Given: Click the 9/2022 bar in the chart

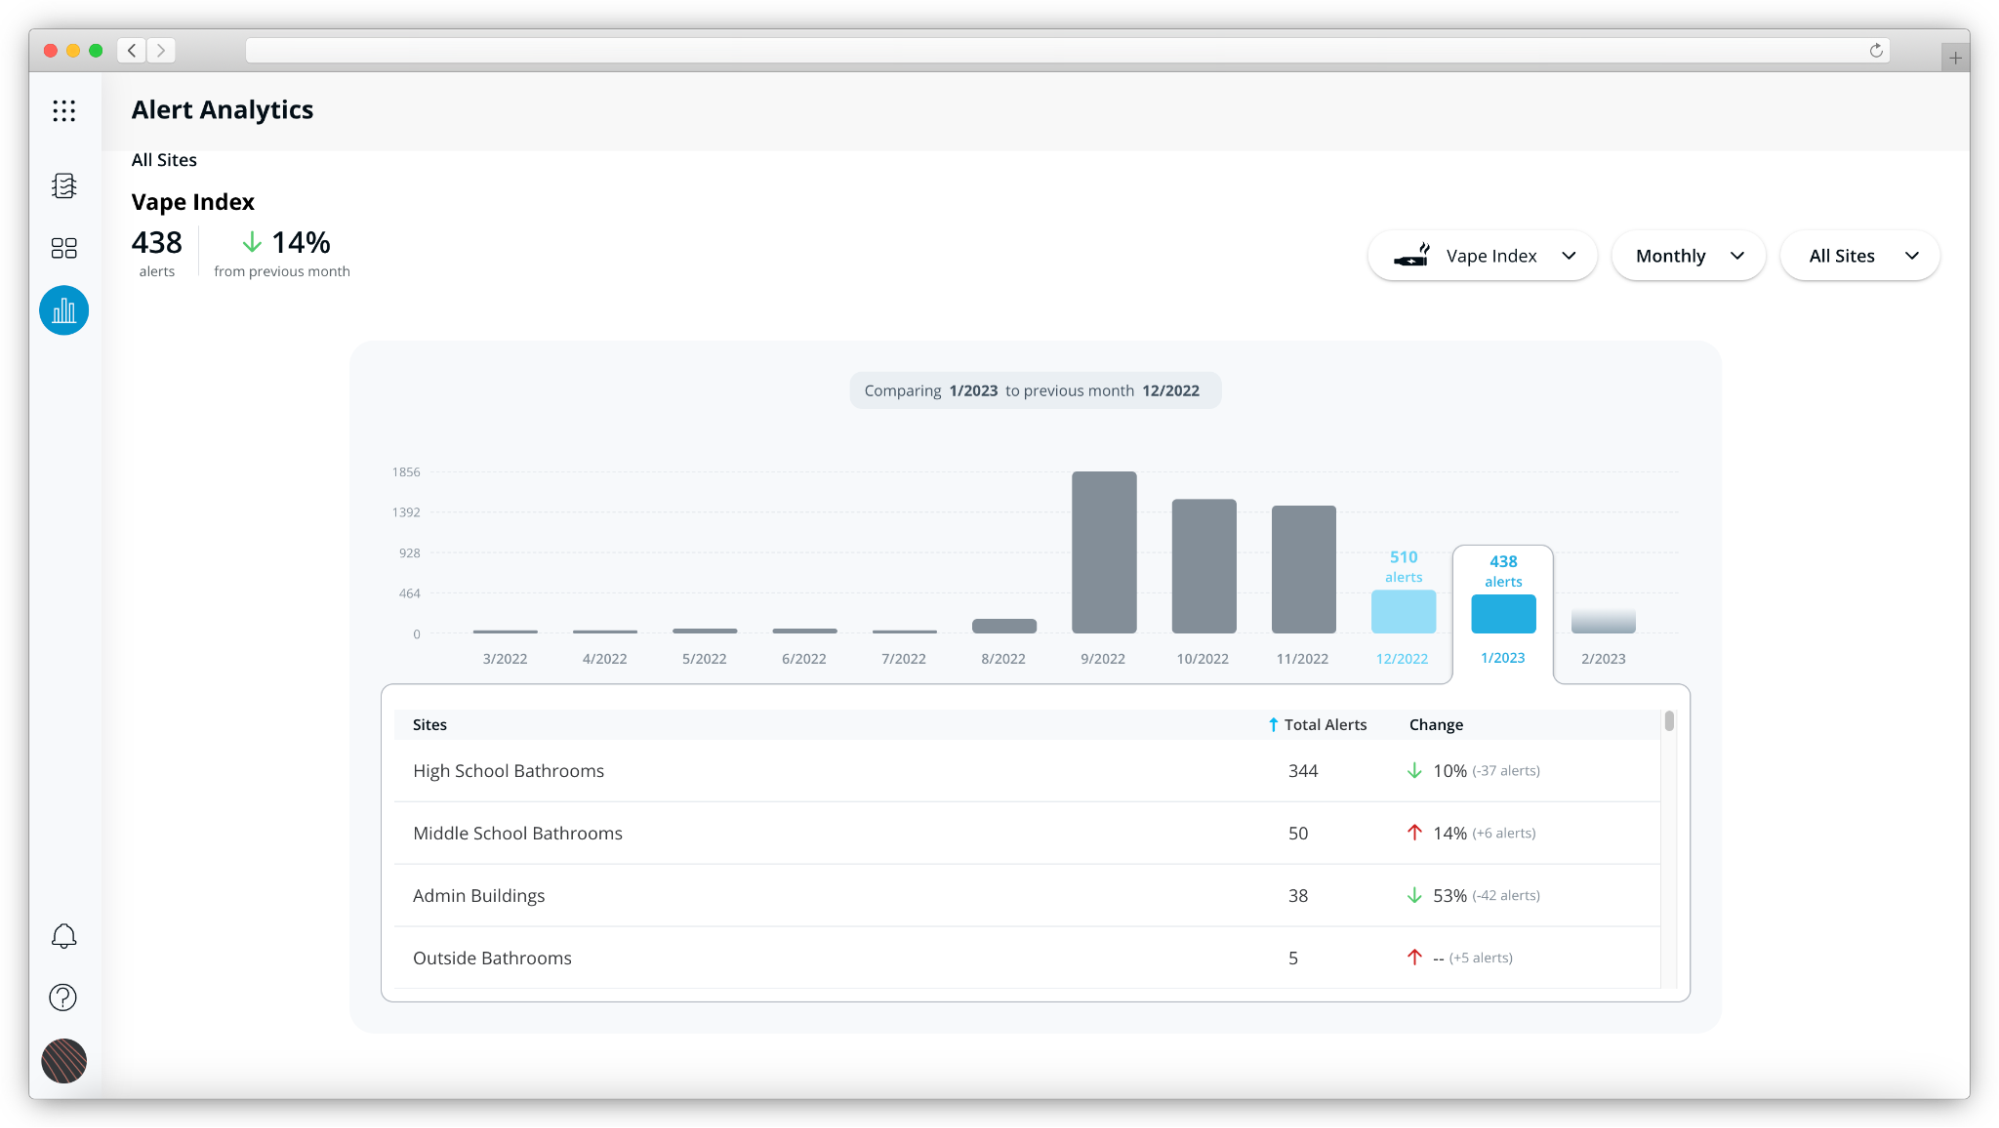Looking at the screenshot, I should point(1105,549).
